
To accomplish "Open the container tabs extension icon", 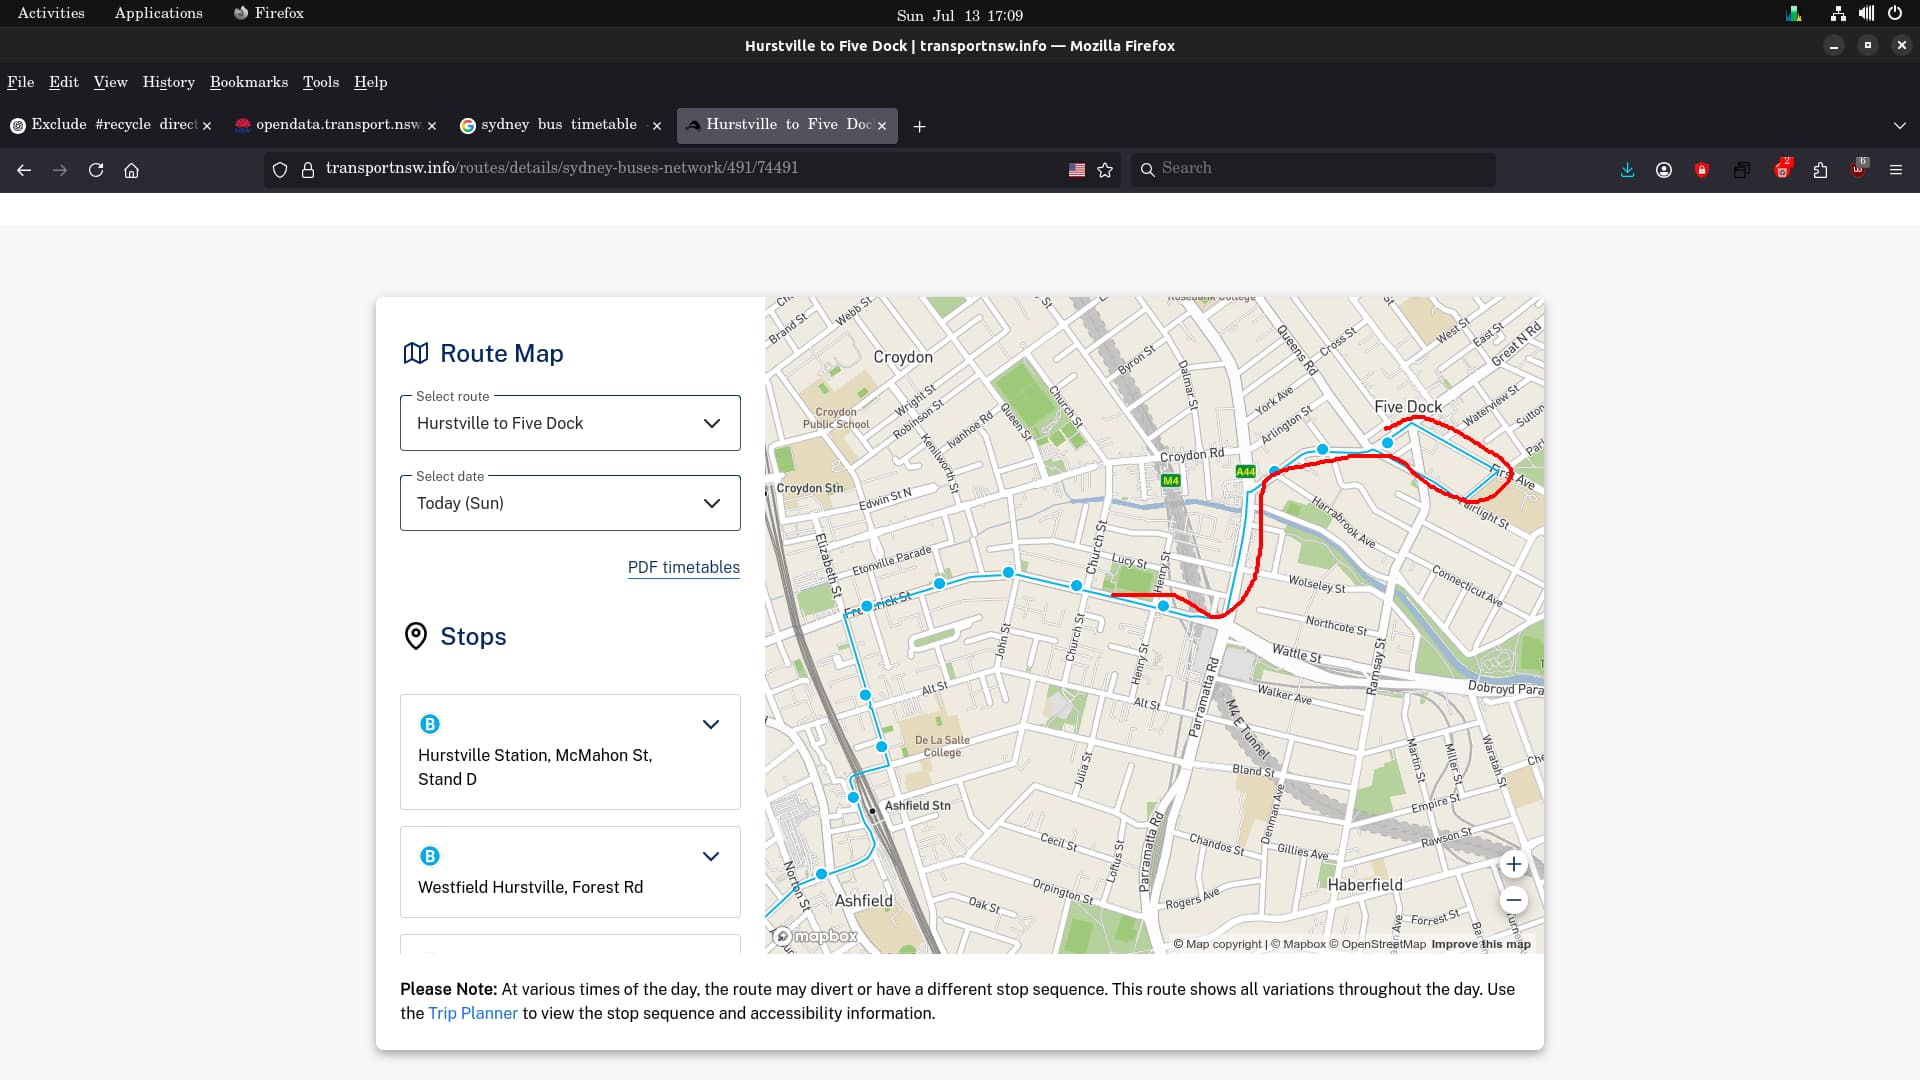I will pos(1742,170).
